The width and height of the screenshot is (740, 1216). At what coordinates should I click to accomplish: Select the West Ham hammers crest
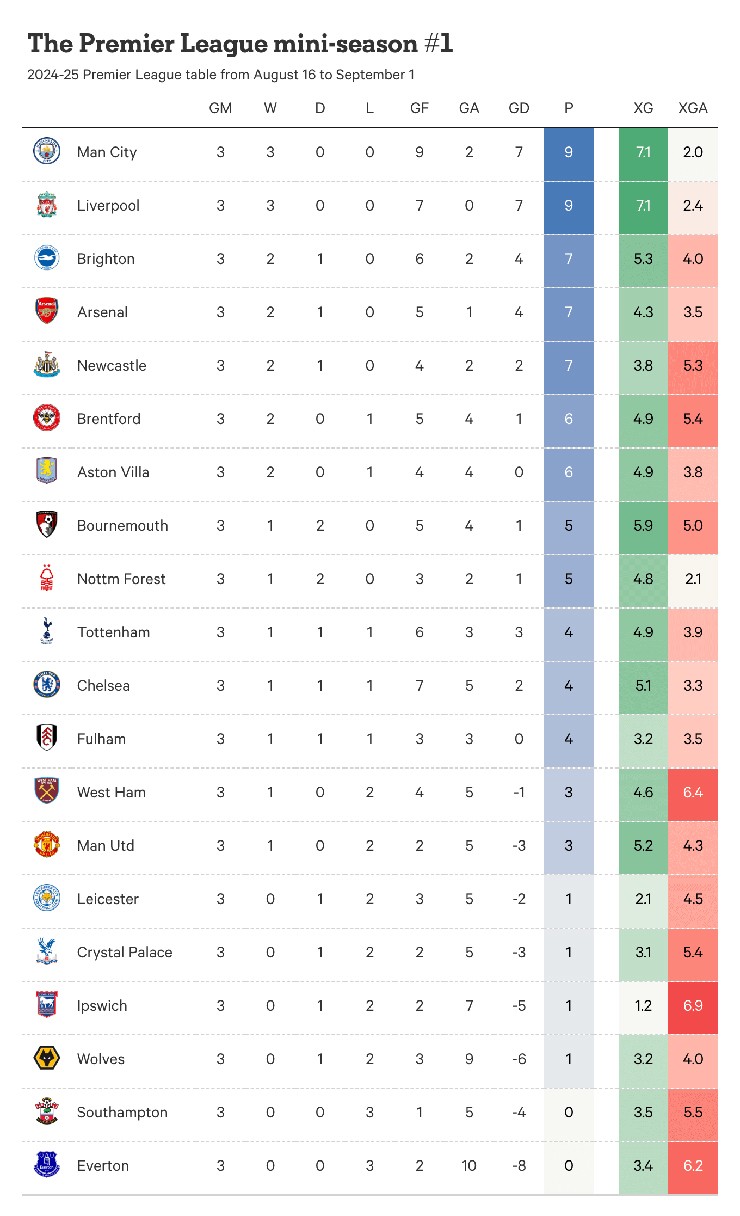tap(46, 792)
